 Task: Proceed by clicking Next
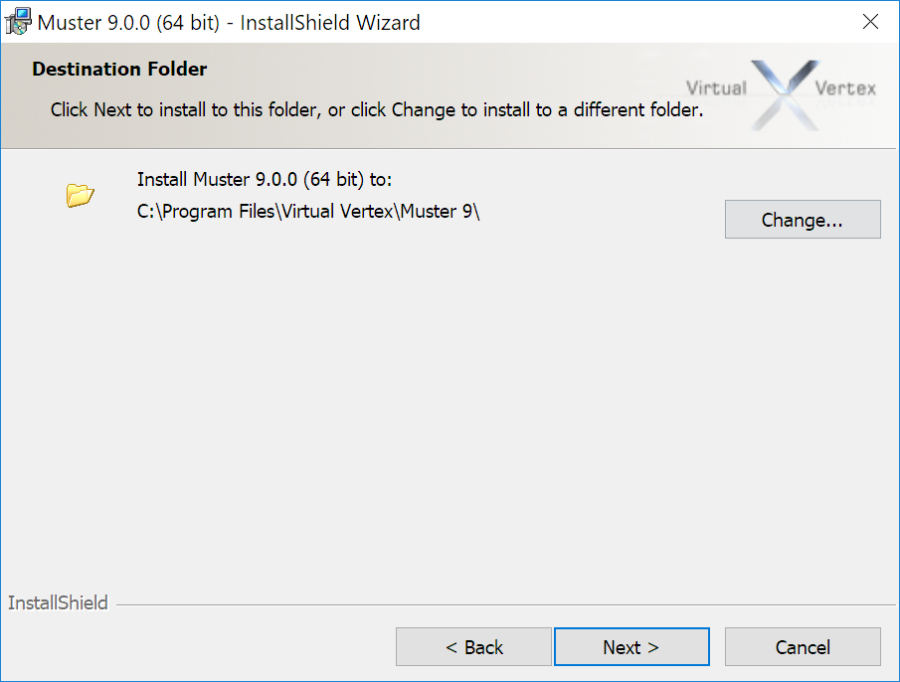(x=631, y=646)
